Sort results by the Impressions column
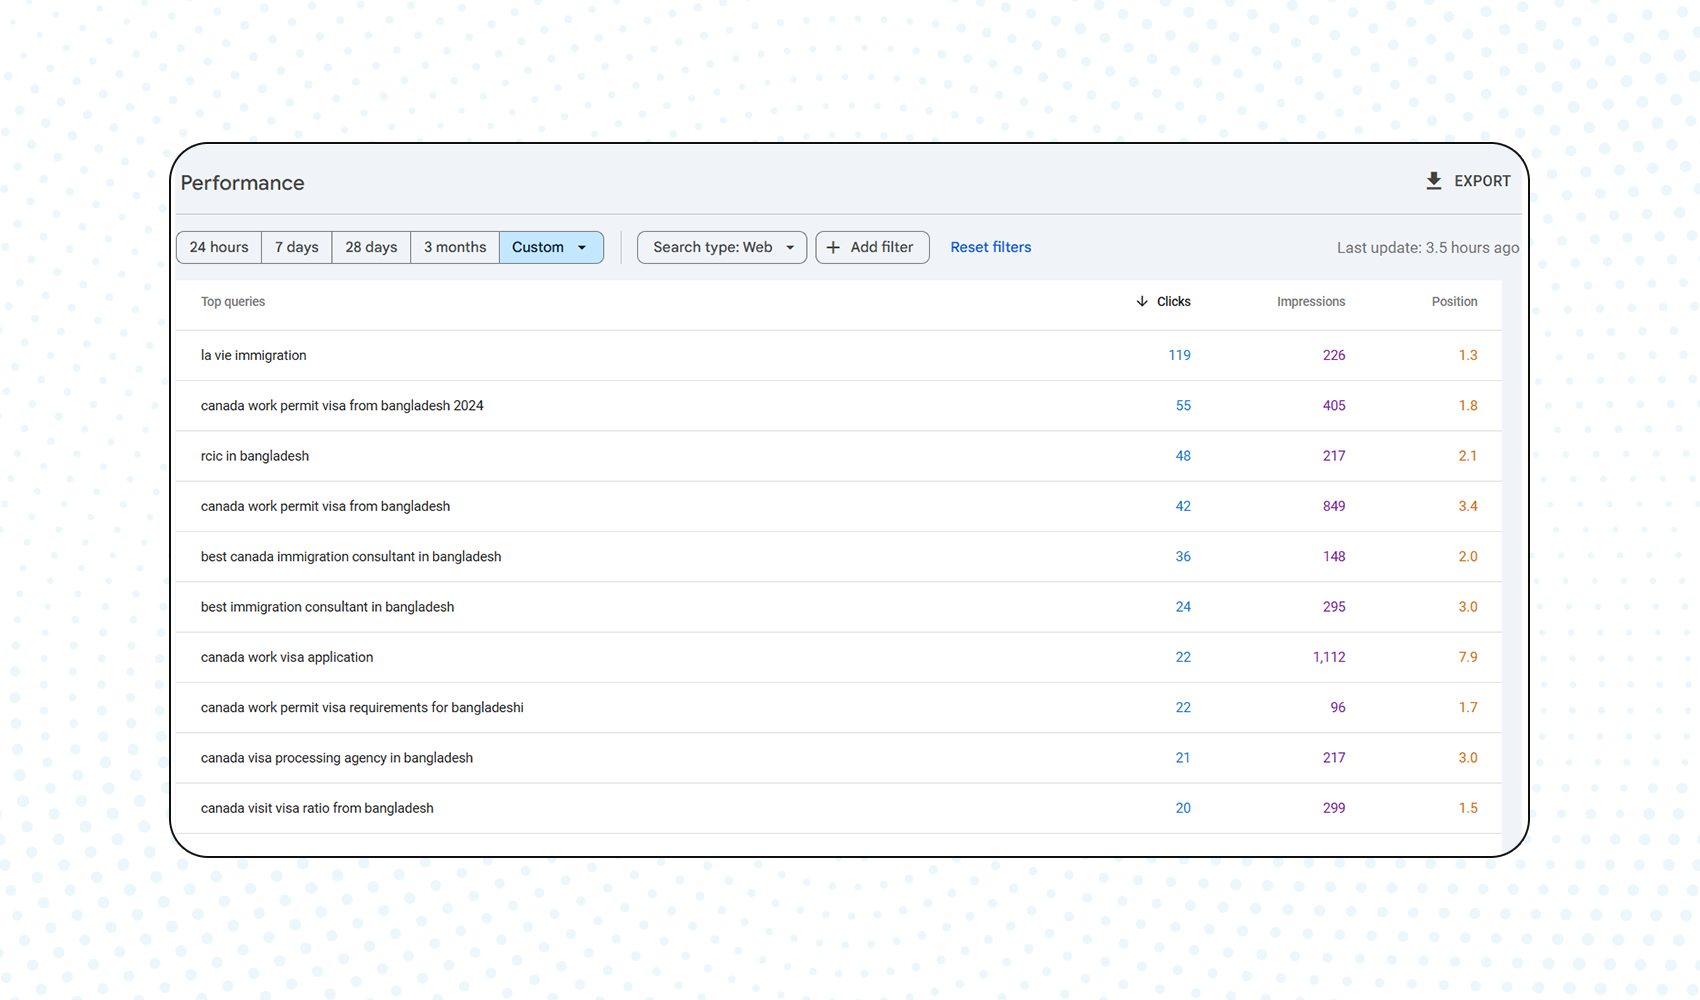 tap(1310, 301)
